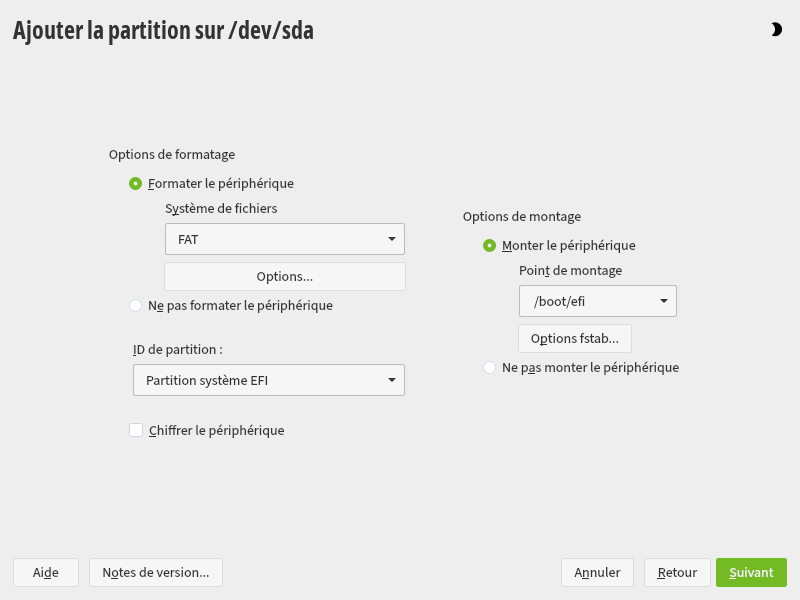Click the 'Système de fichiers' label
Image resolution: width=800 pixels, height=600 pixels.
pyautogui.click(x=221, y=209)
